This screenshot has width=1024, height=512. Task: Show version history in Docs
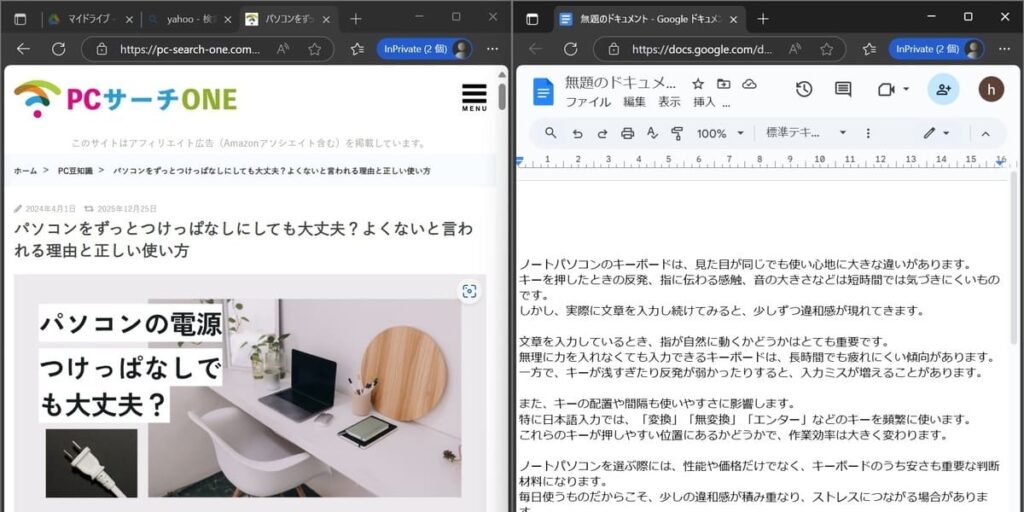point(804,89)
